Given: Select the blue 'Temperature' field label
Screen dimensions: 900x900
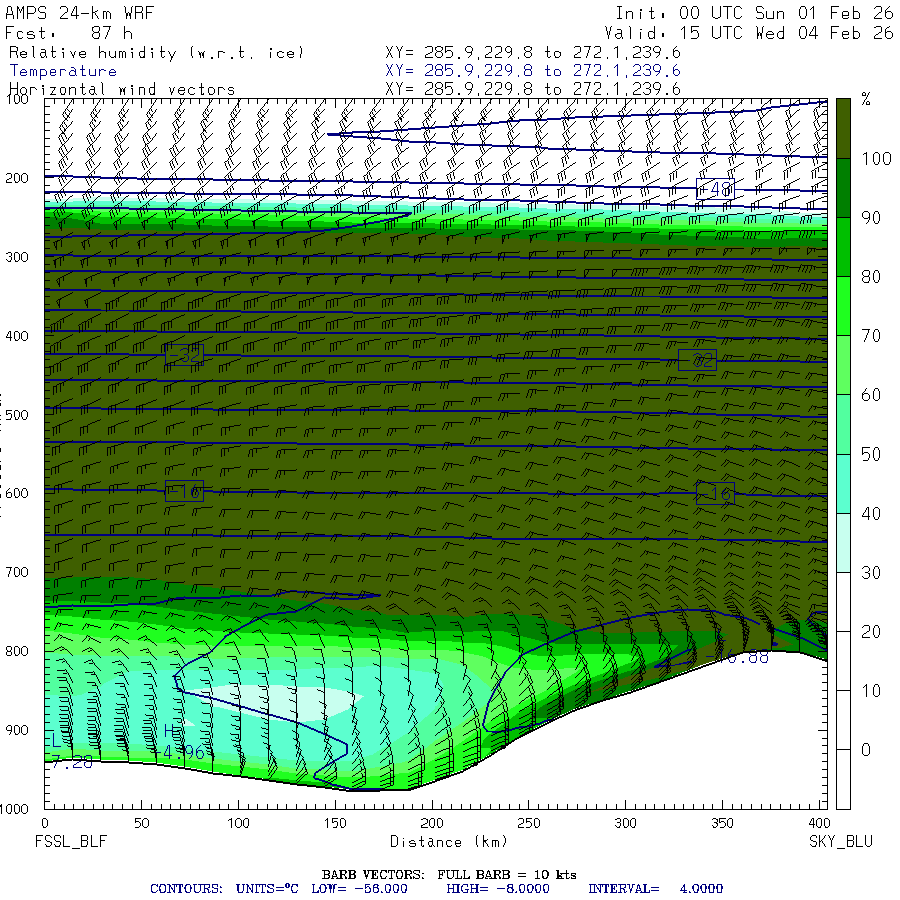Looking at the screenshot, I should [63, 71].
